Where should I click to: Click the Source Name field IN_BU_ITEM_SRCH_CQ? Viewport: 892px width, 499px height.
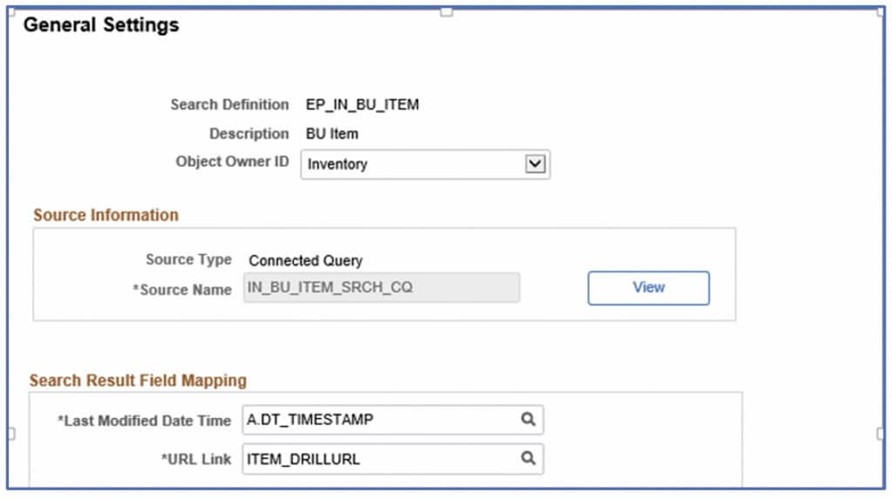pyautogui.click(x=381, y=288)
